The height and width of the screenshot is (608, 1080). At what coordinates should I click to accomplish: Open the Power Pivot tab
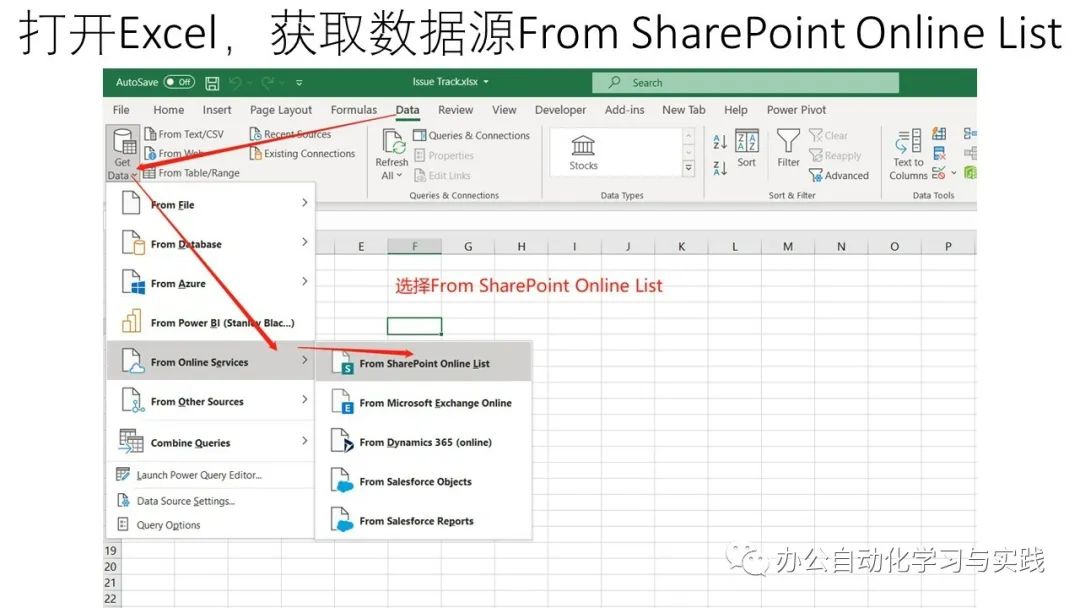796,109
